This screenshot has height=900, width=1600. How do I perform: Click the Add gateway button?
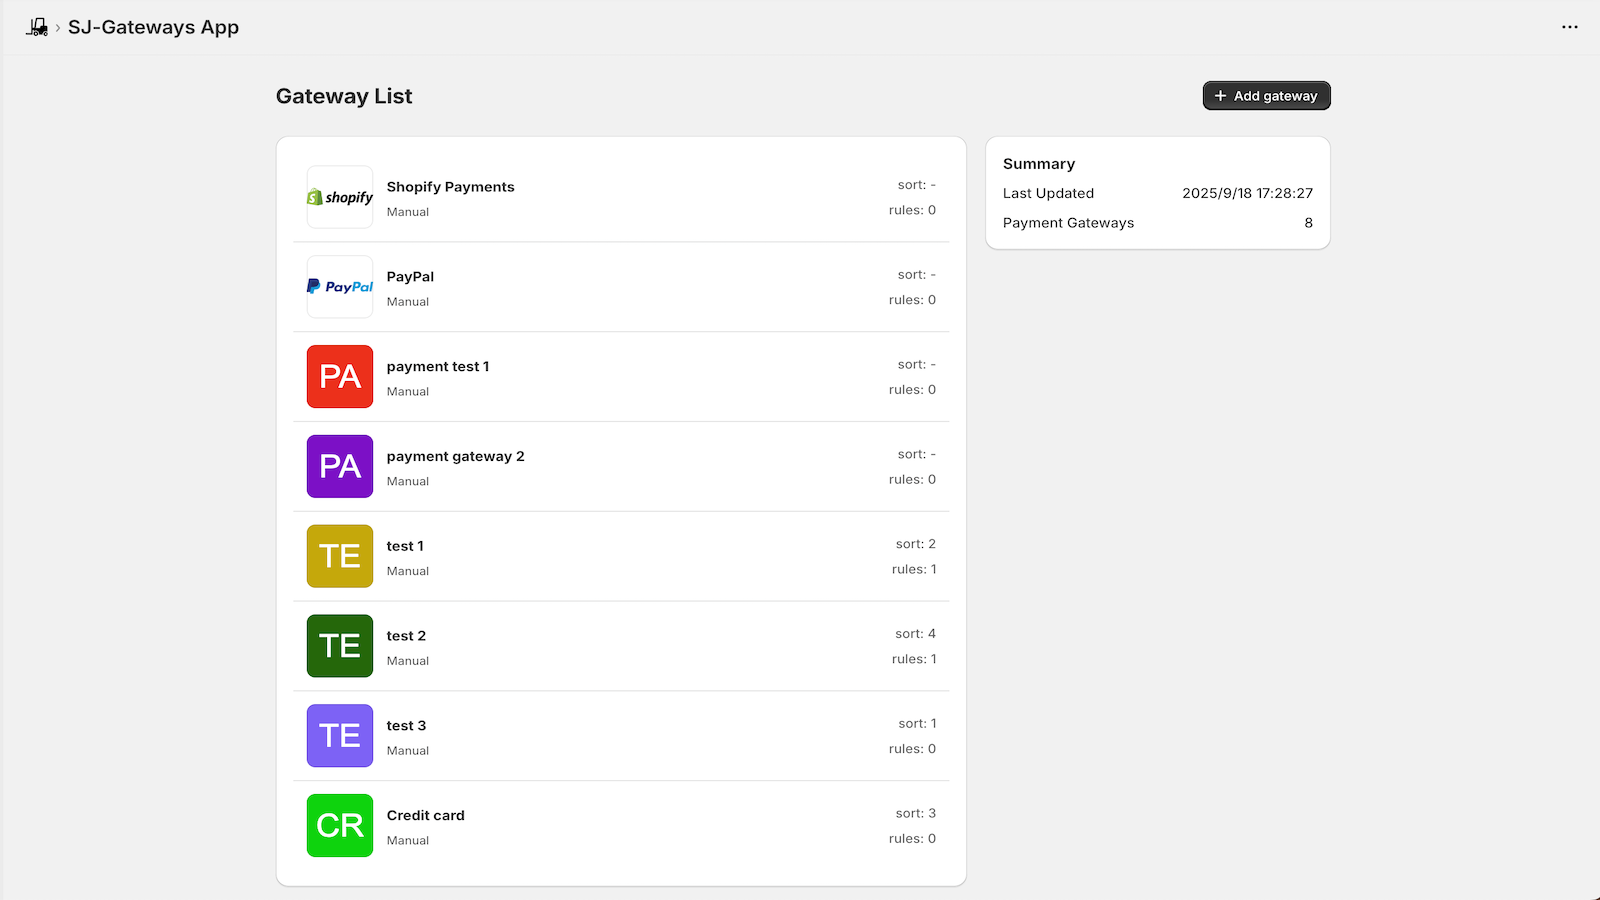pyautogui.click(x=1266, y=95)
